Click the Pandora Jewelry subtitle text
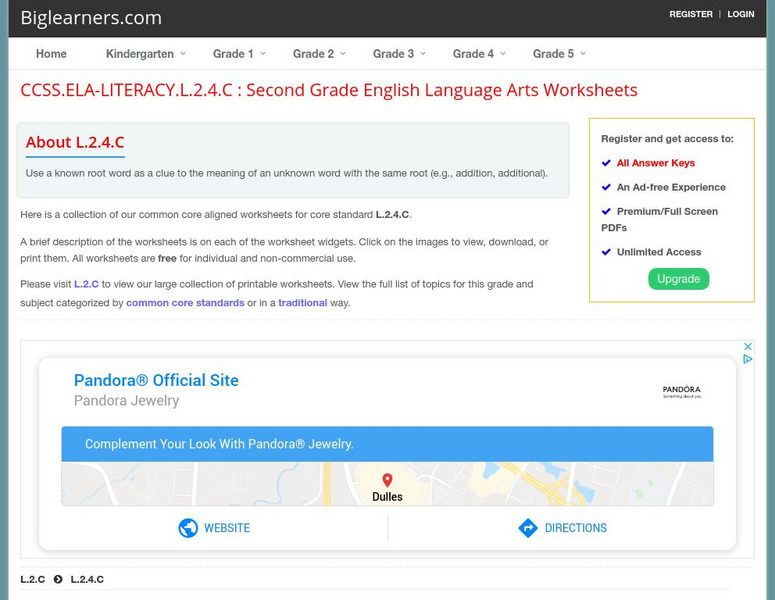This screenshot has height=600, width=775. coord(127,400)
